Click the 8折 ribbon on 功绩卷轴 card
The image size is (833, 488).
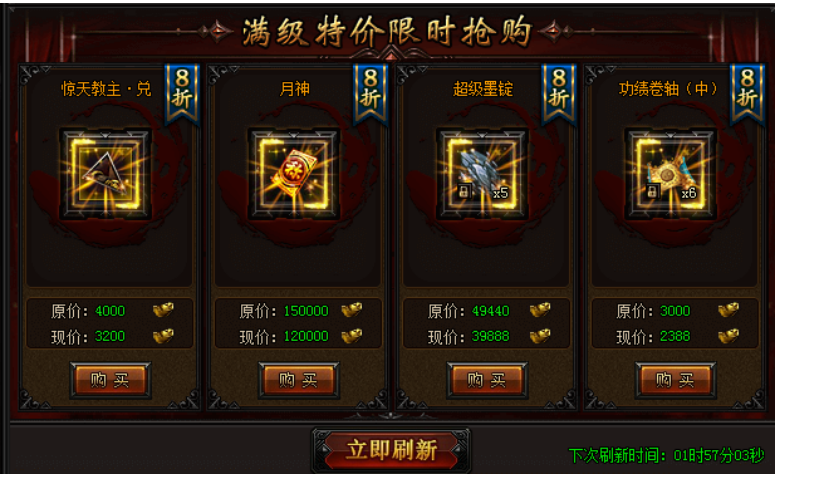pos(747,93)
